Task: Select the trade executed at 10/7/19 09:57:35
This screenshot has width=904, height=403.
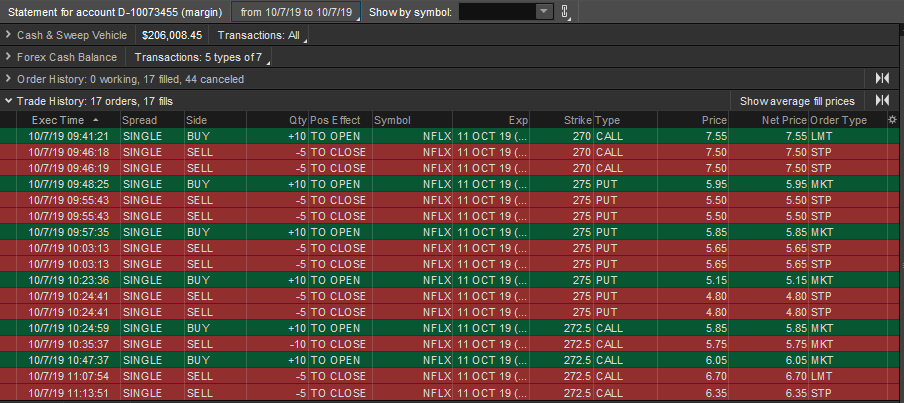Action: point(452,232)
